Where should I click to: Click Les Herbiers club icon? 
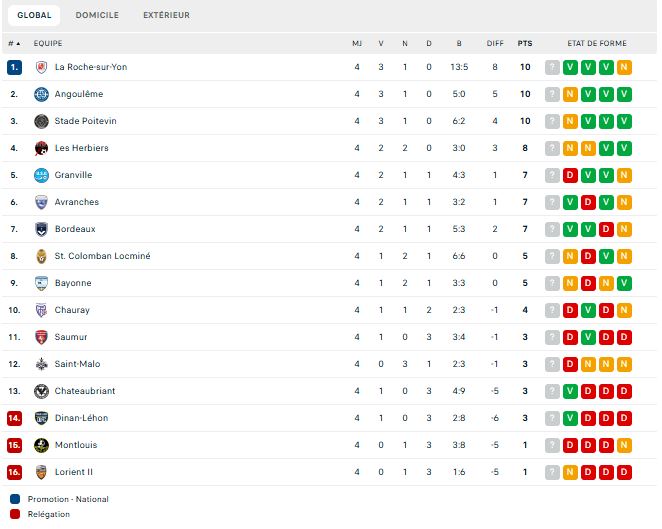41,148
